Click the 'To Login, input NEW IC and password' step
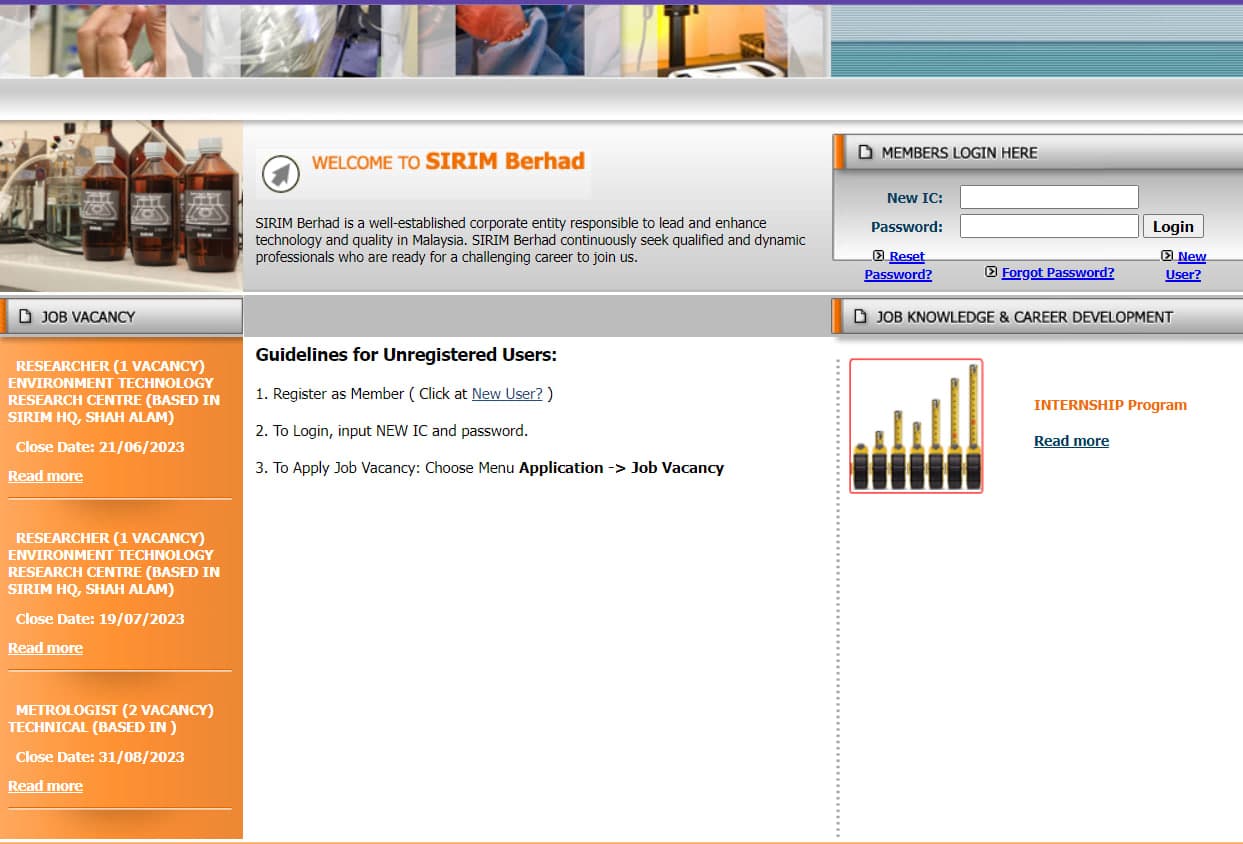This screenshot has height=844, width=1243. click(392, 431)
